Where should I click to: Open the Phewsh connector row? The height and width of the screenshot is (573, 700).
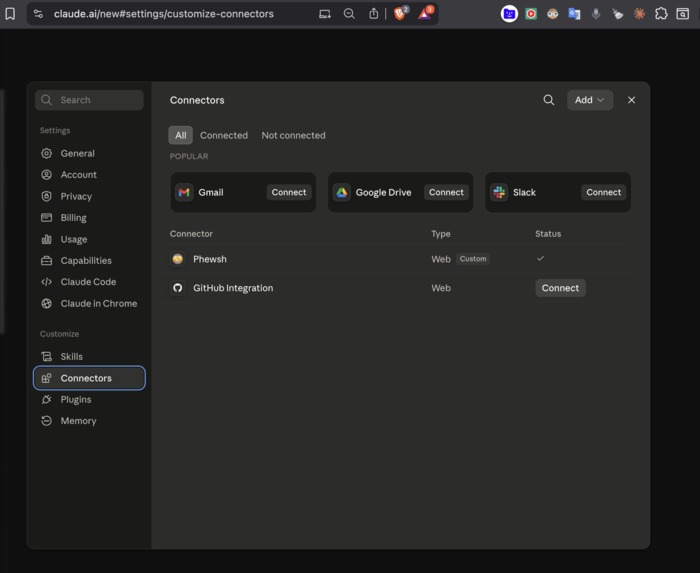[x=400, y=259]
